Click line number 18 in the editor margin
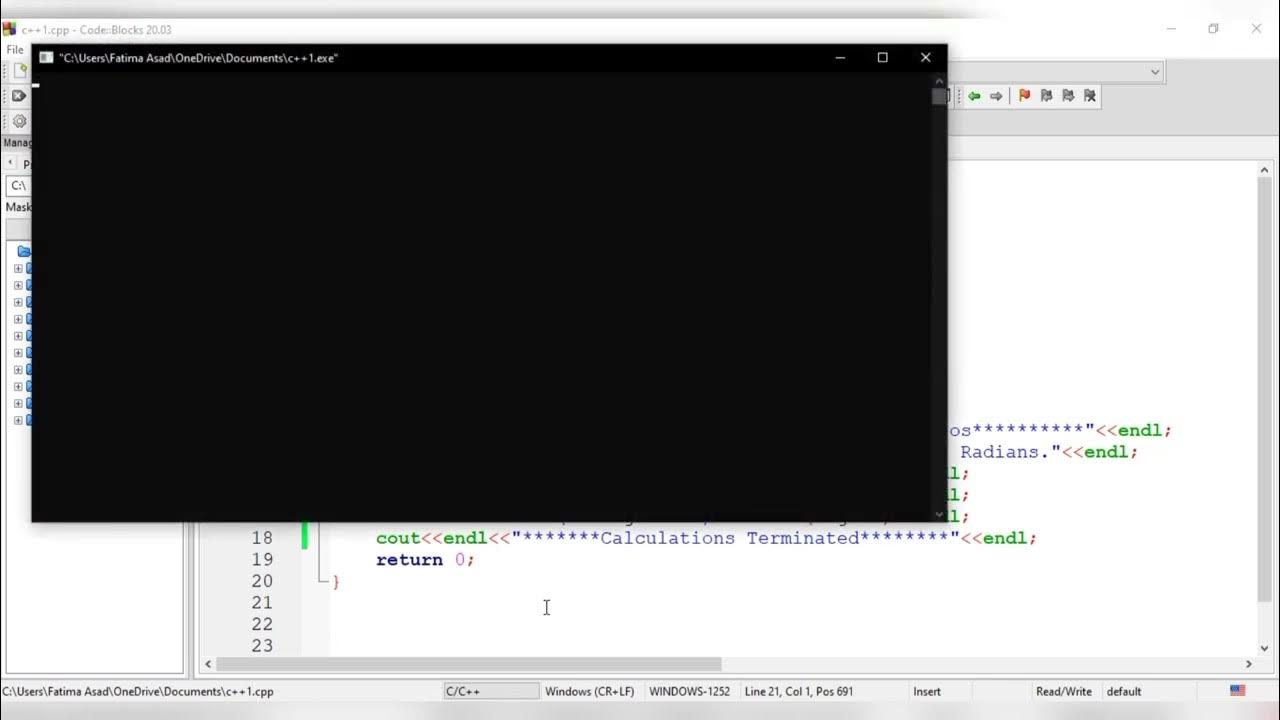This screenshot has width=1280, height=720. tap(262, 538)
